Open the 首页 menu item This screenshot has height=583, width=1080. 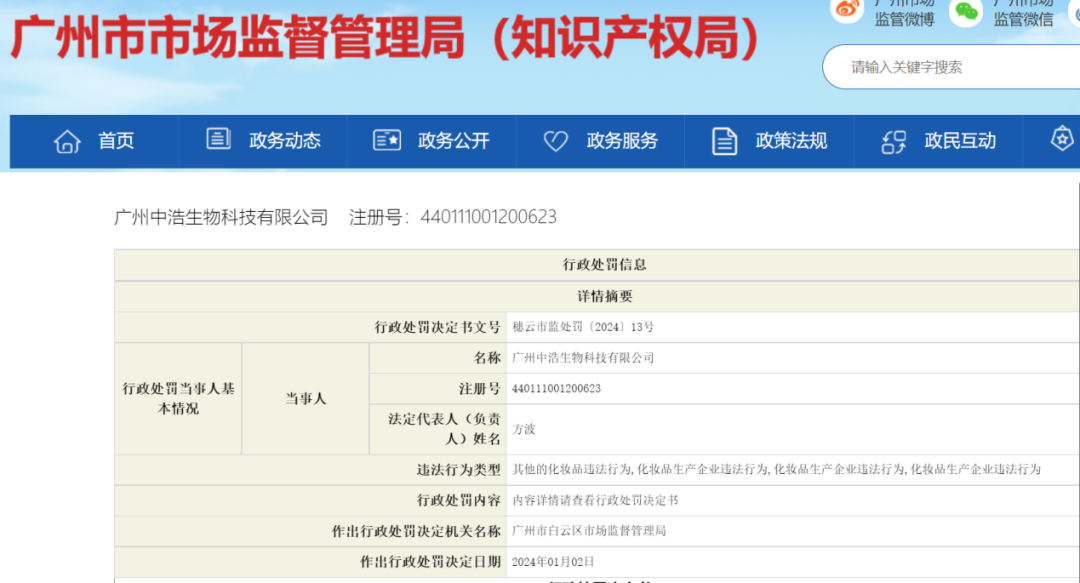click(x=116, y=141)
